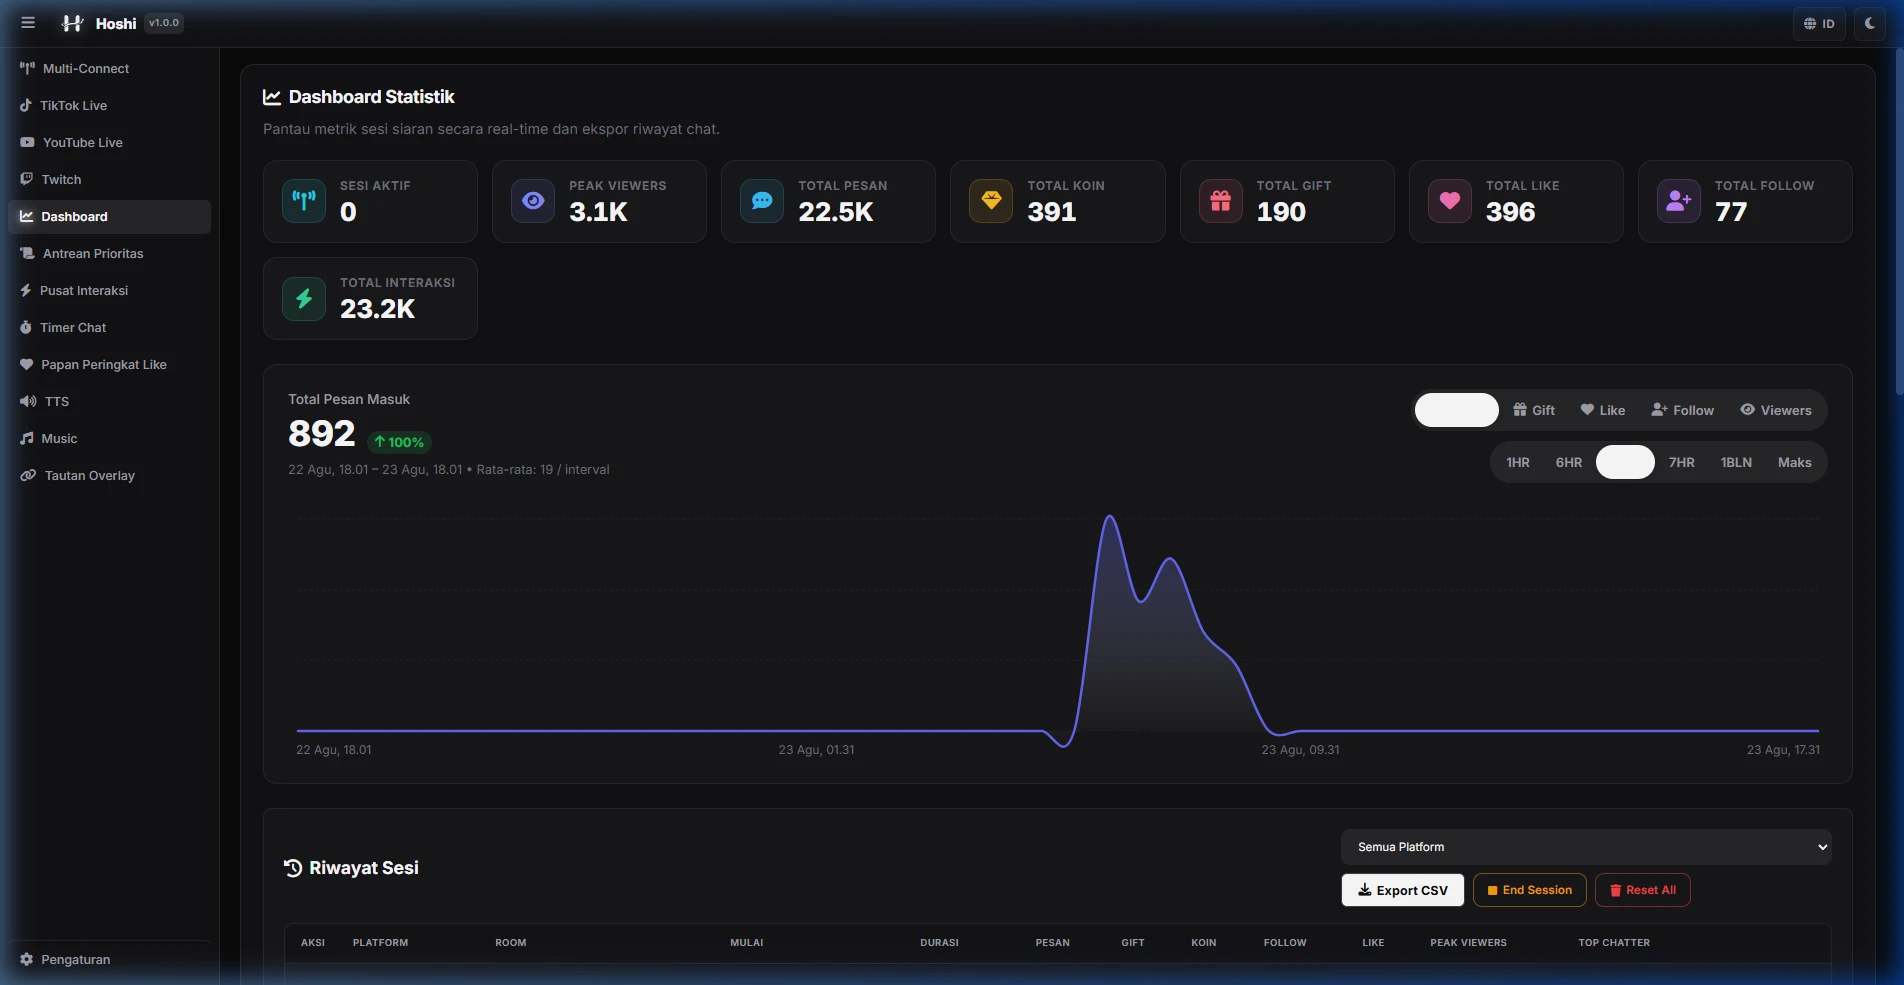Viewport: 1904px width, 985px height.
Task: Click the Total Interaksi bolt icon
Action: coord(304,298)
